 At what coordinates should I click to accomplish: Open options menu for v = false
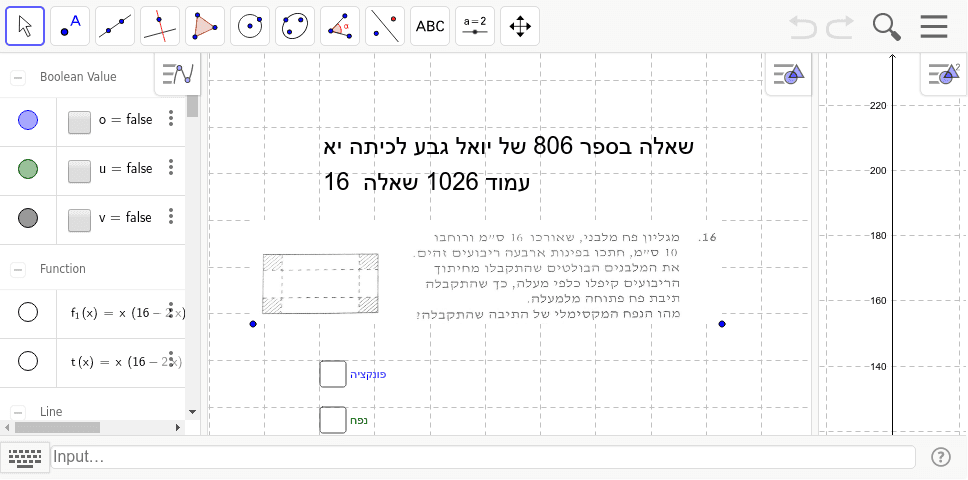pos(171,216)
